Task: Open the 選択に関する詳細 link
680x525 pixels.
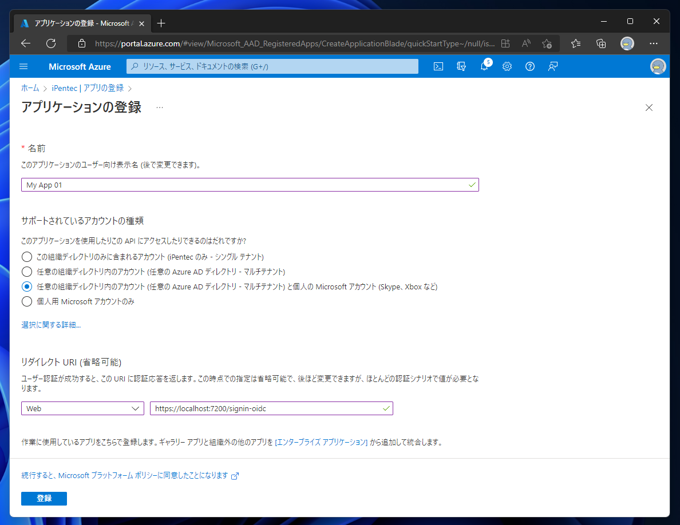Action: pyautogui.click(x=51, y=325)
